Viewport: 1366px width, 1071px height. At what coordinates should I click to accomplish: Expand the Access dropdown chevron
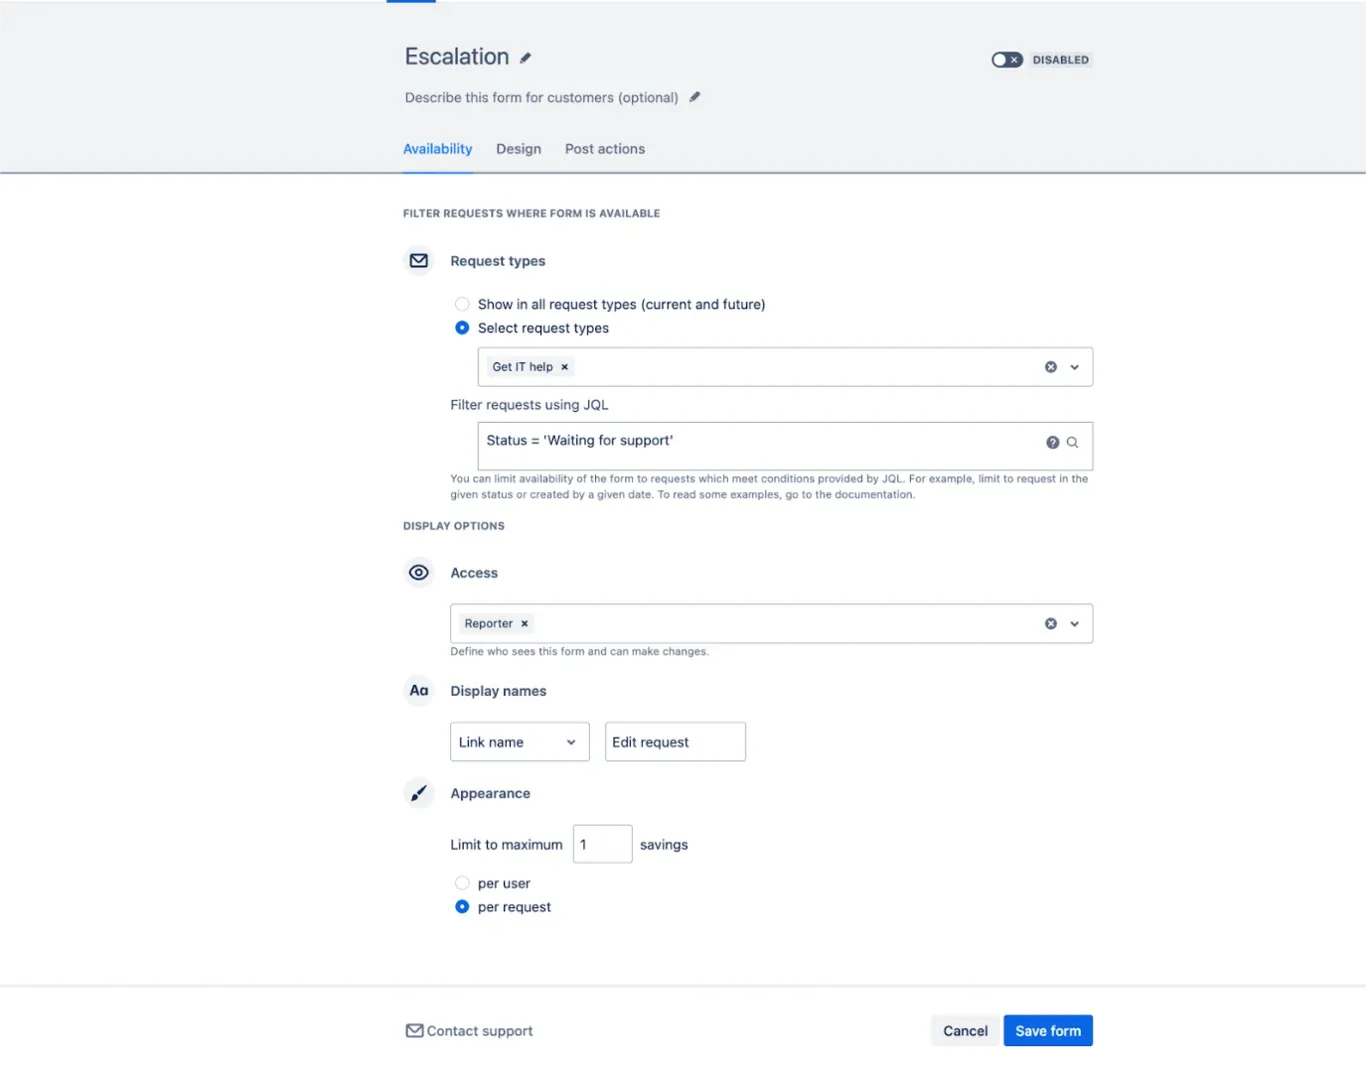[1075, 623]
